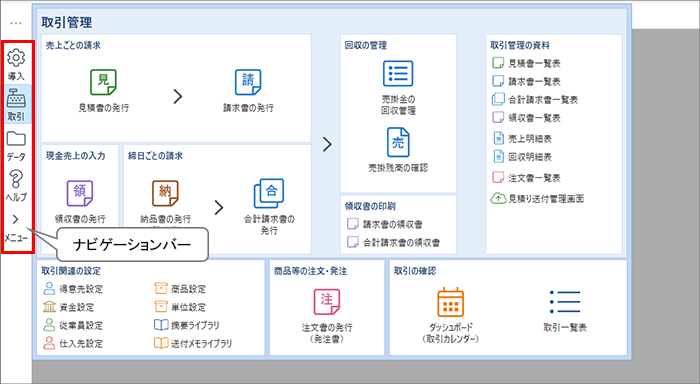Open 合計請求書一覧表 link

pos(535,100)
